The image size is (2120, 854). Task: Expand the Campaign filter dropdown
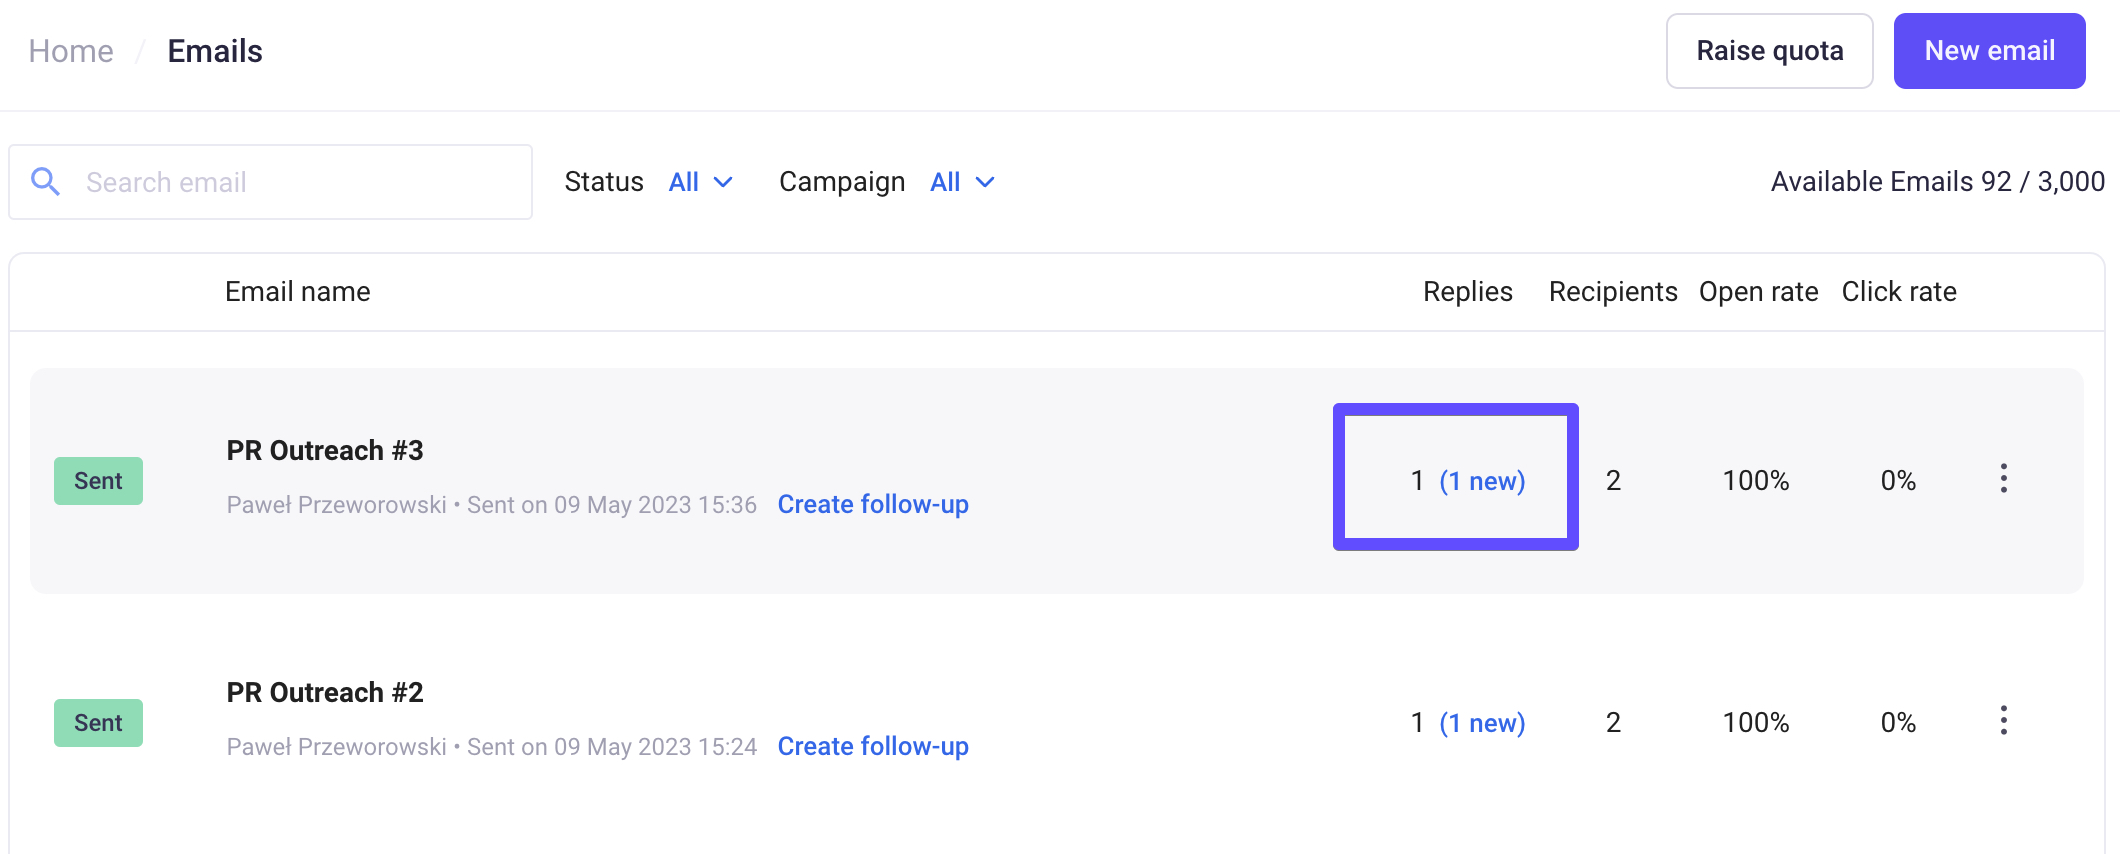[x=963, y=182]
